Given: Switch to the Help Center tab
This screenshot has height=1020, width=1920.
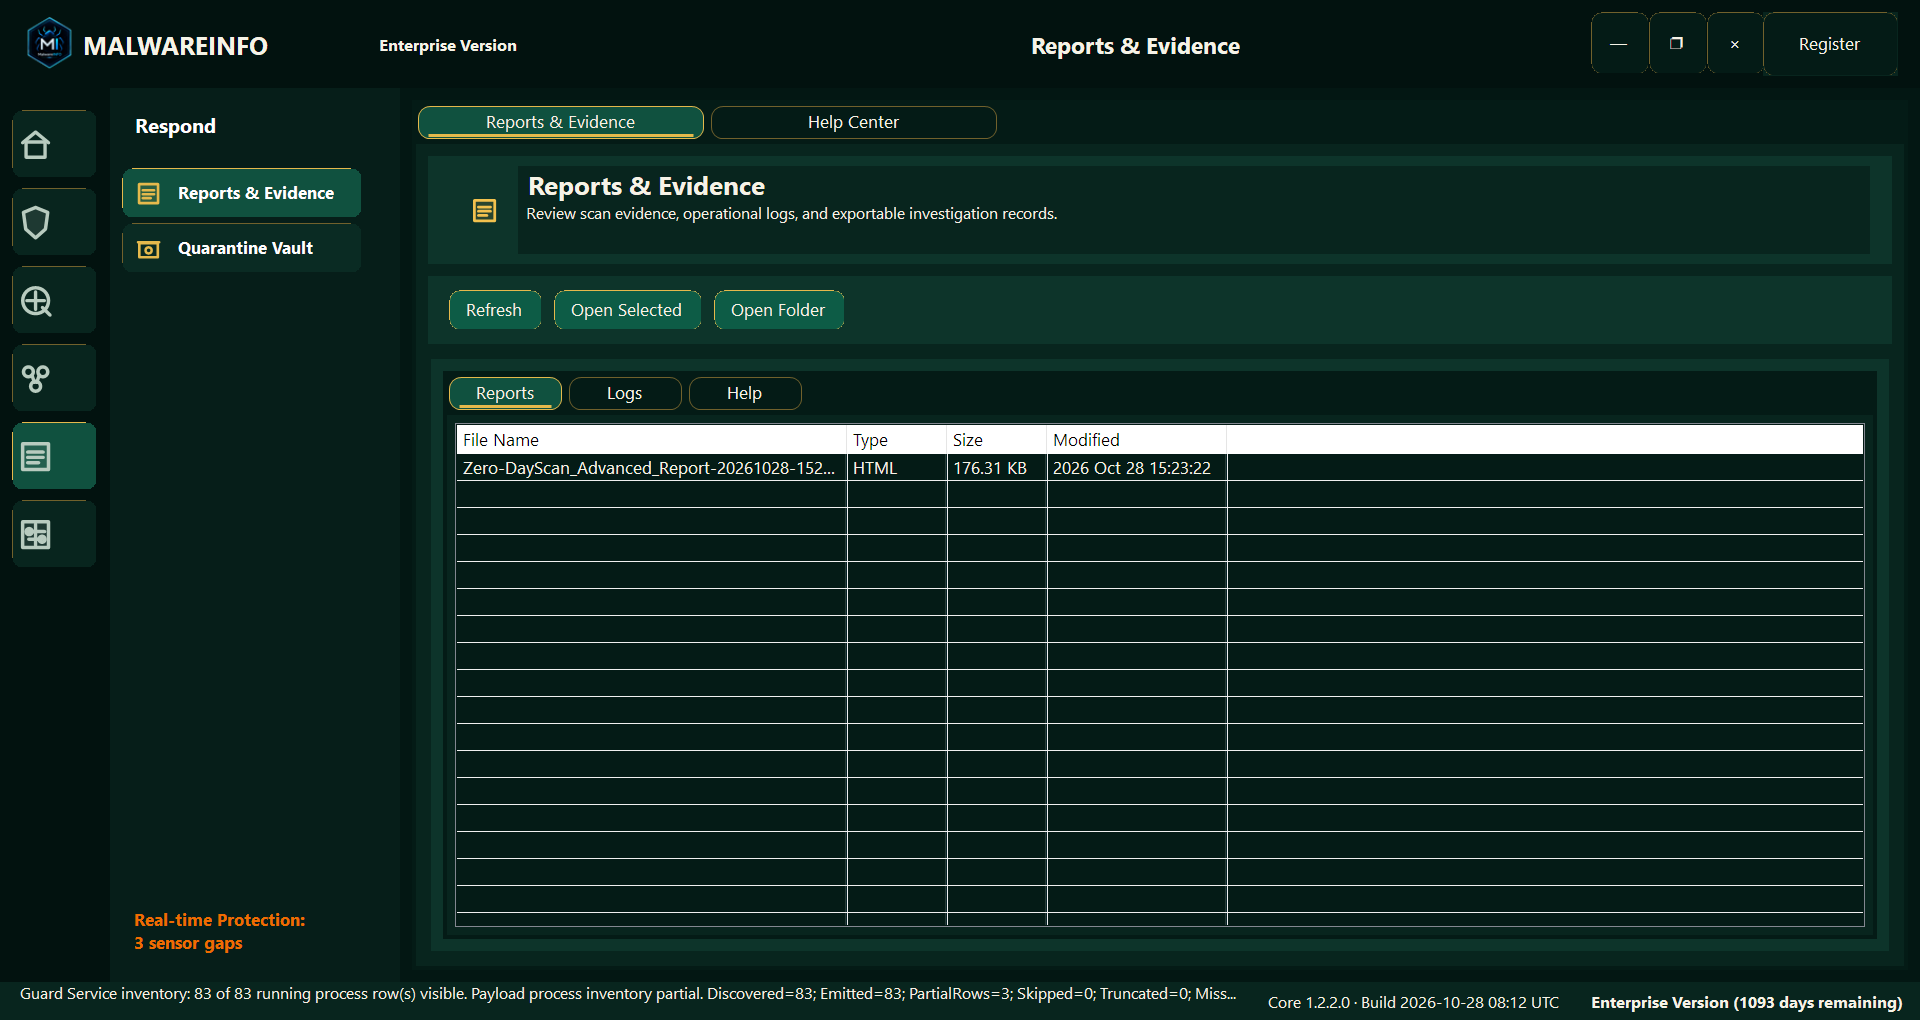Looking at the screenshot, I should pyautogui.click(x=853, y=122).
